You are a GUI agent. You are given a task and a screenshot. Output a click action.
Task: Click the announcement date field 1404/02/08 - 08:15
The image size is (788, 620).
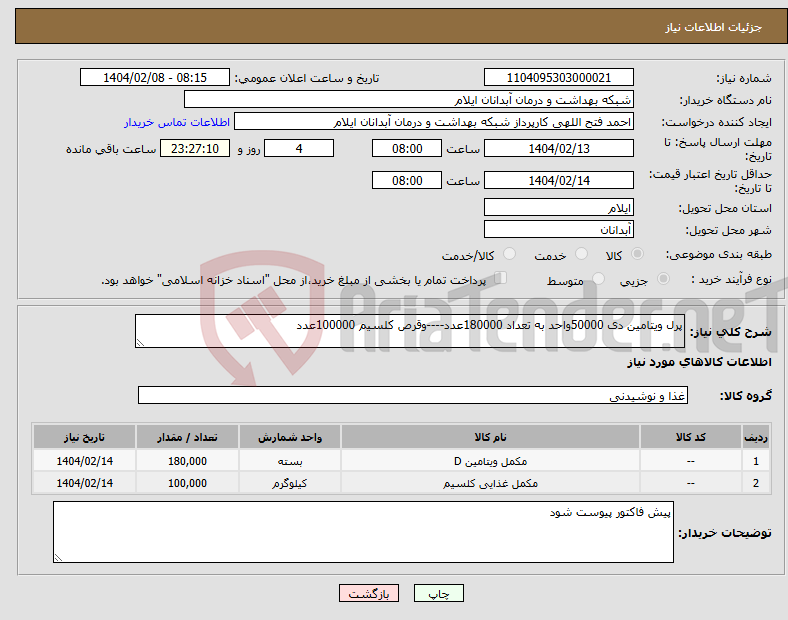pos(155,77)
